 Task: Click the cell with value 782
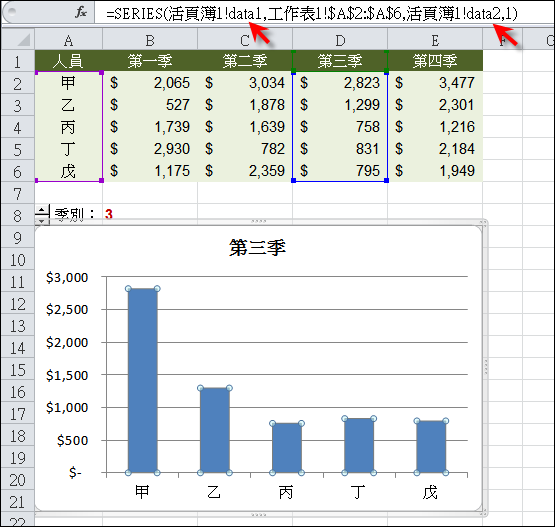(245, 149)
